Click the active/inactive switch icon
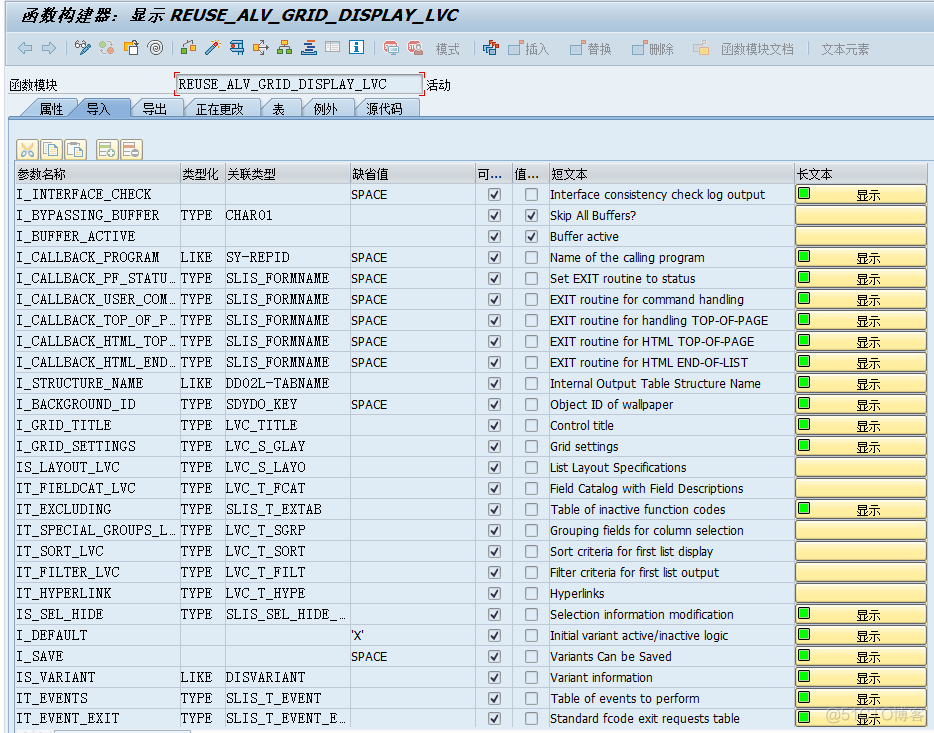 (107, 48)
